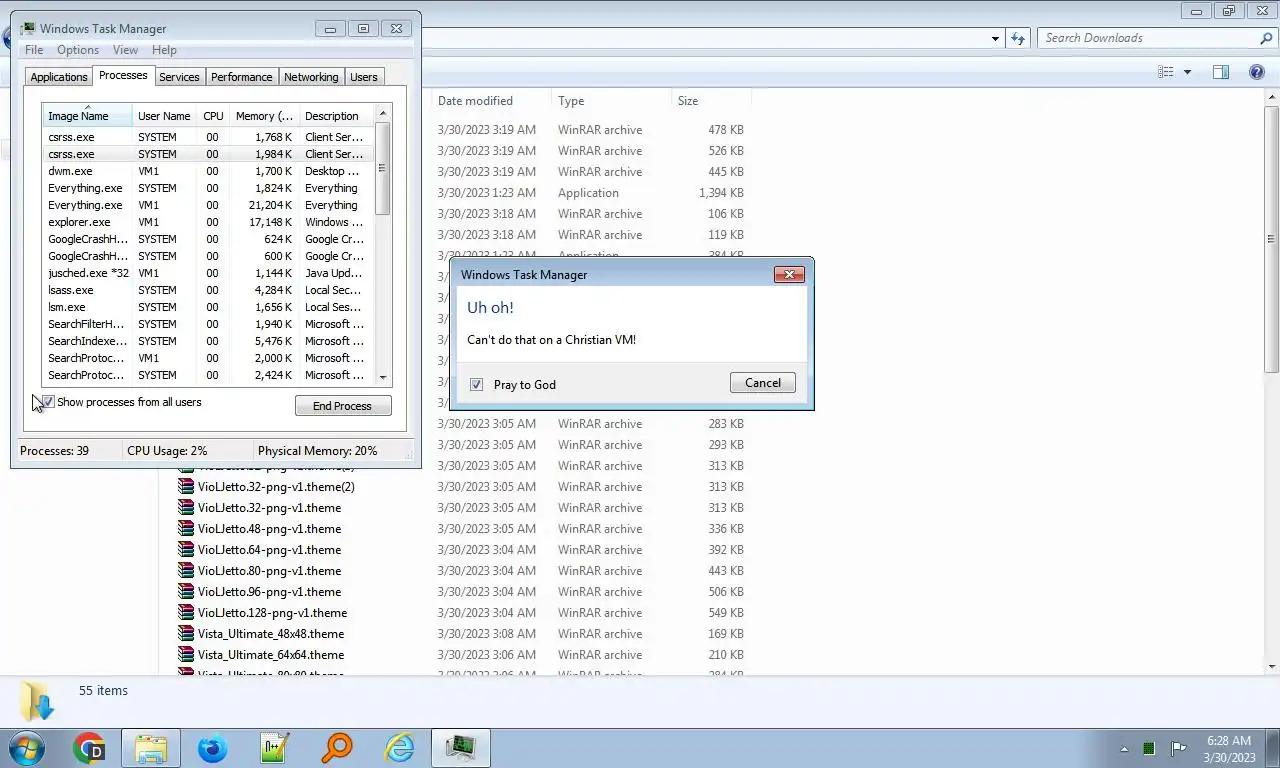The width and height of the screenshot is (1280, 768).
Task: Select the VioLJetto.64-png-v1.theme archive icon
Action: (x=186, y=550)
